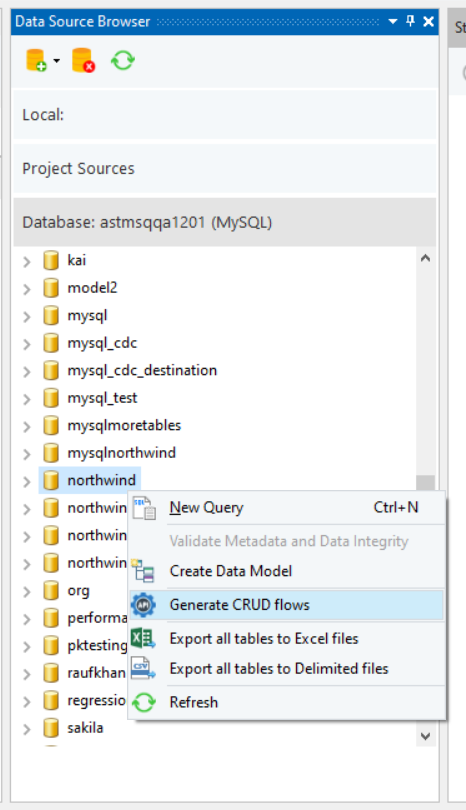Select the Project Sources section header
Viewport: 466px width, 810px height.
[x=224, y=169]
